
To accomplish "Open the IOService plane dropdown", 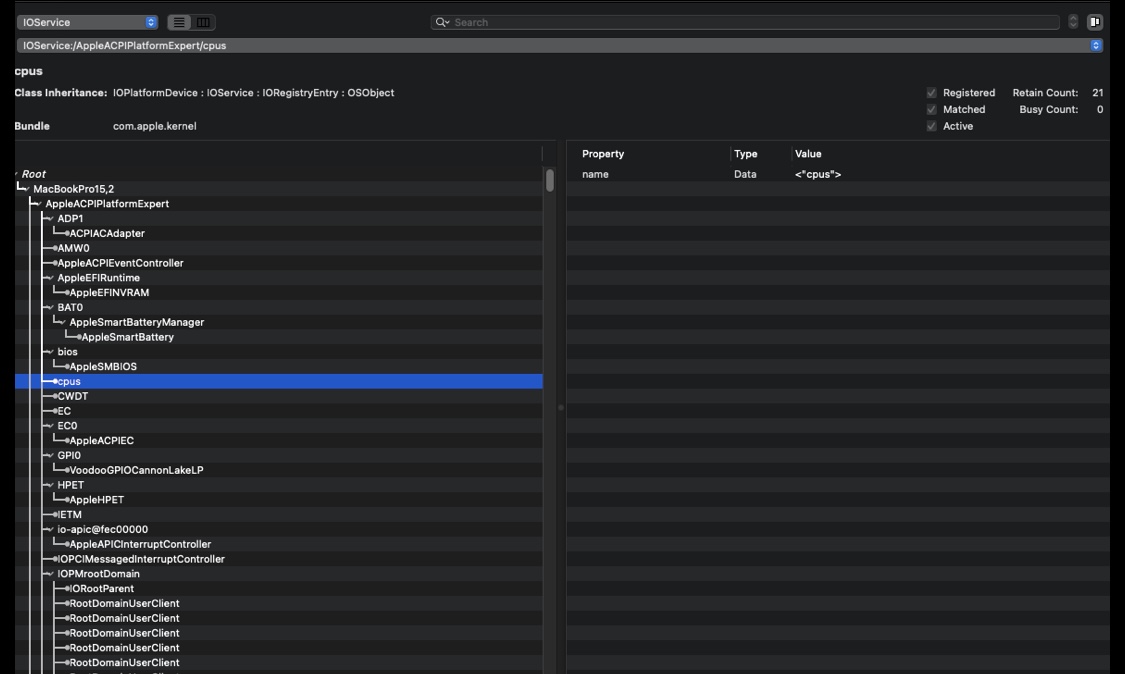I will [x=88, y=22].
